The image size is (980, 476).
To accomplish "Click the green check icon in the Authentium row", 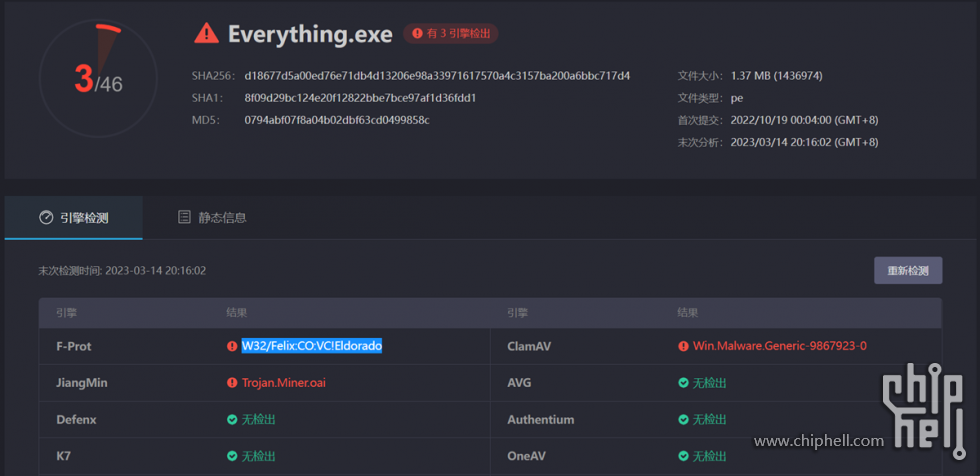I will (683, 420).
